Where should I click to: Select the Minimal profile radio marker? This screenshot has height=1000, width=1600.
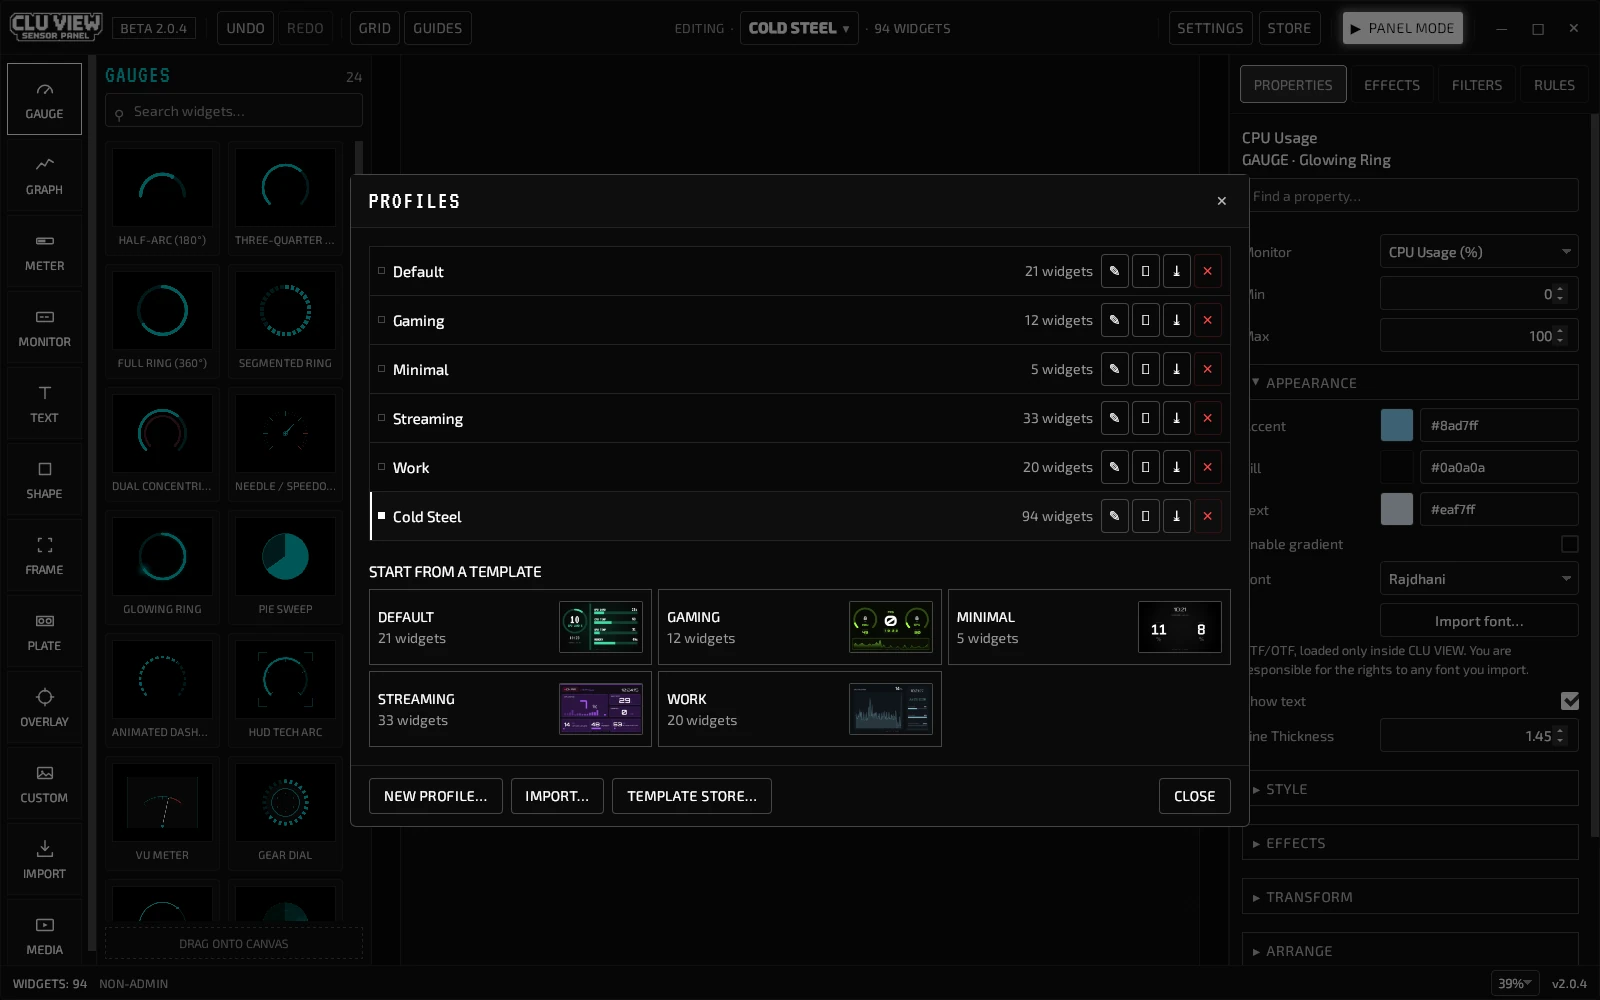pos(381,369)
